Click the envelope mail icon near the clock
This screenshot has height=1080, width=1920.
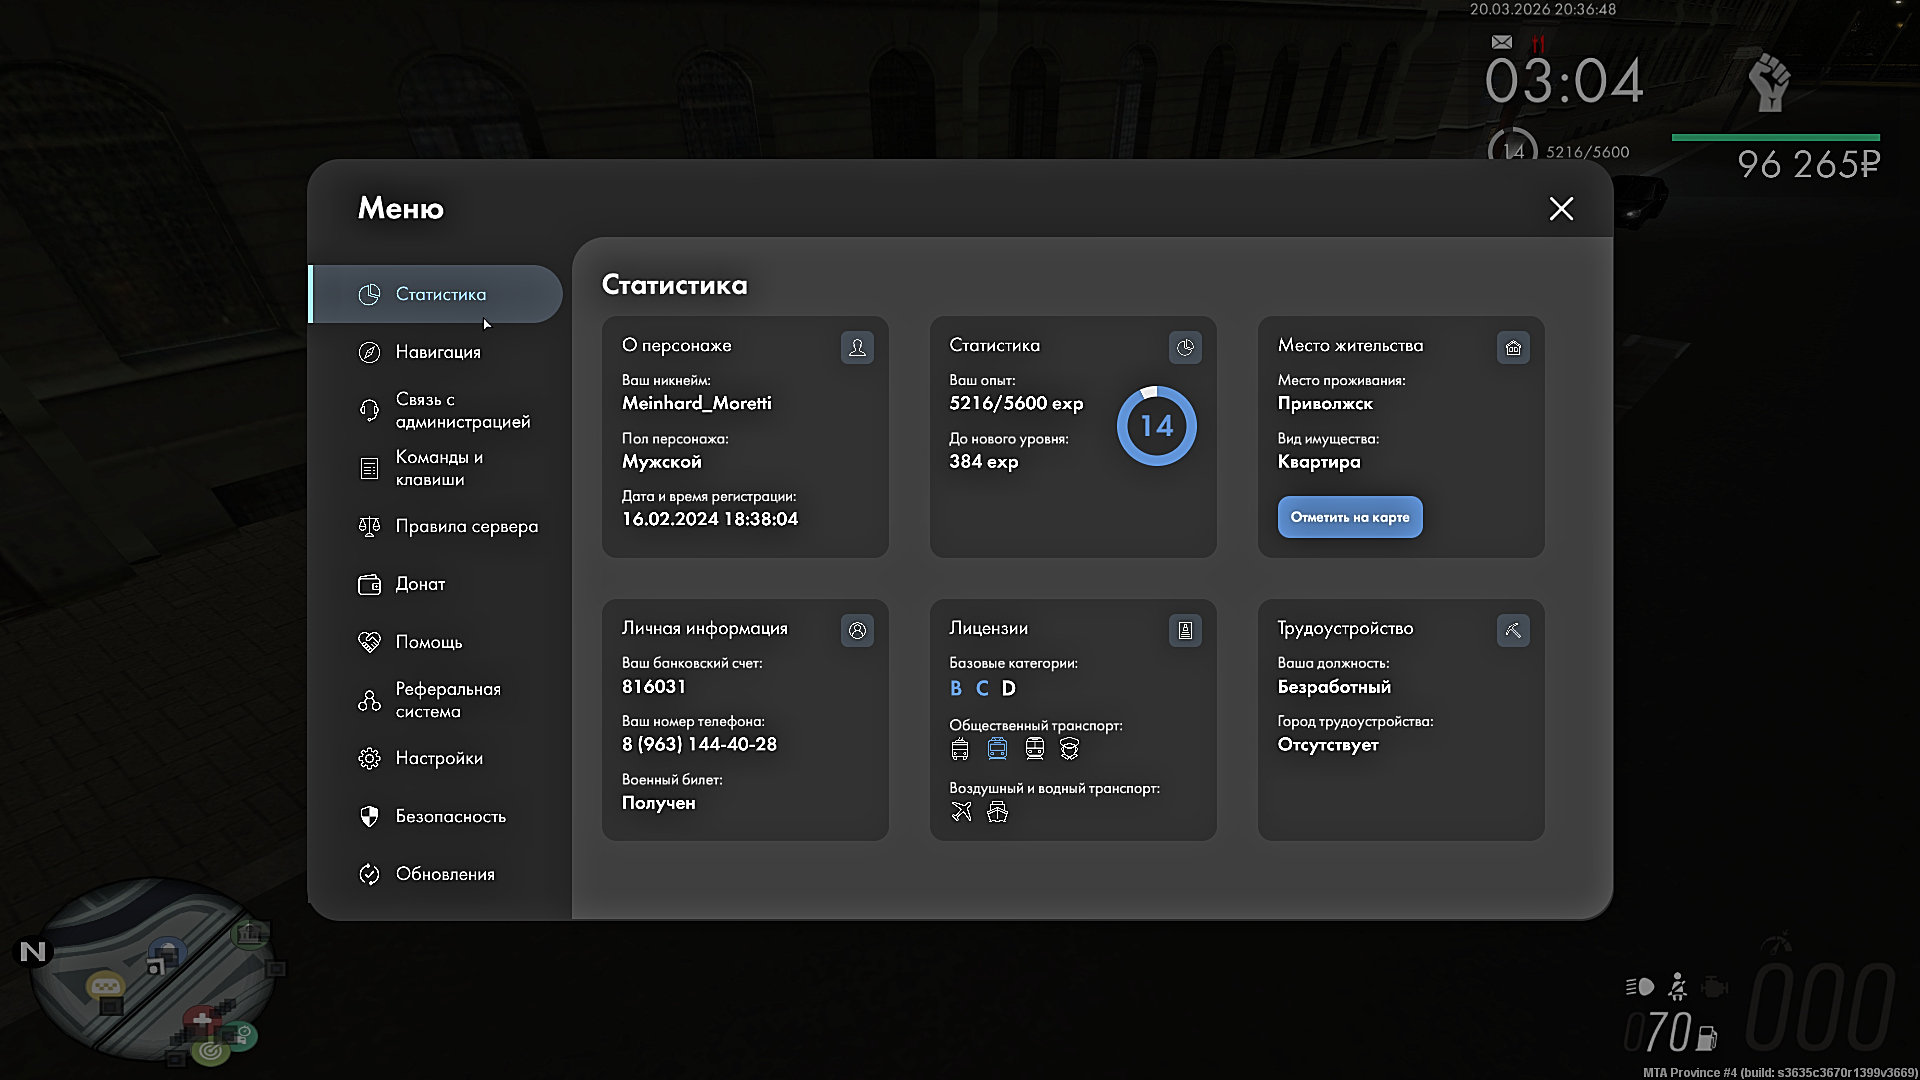[x=1501, y=42]
